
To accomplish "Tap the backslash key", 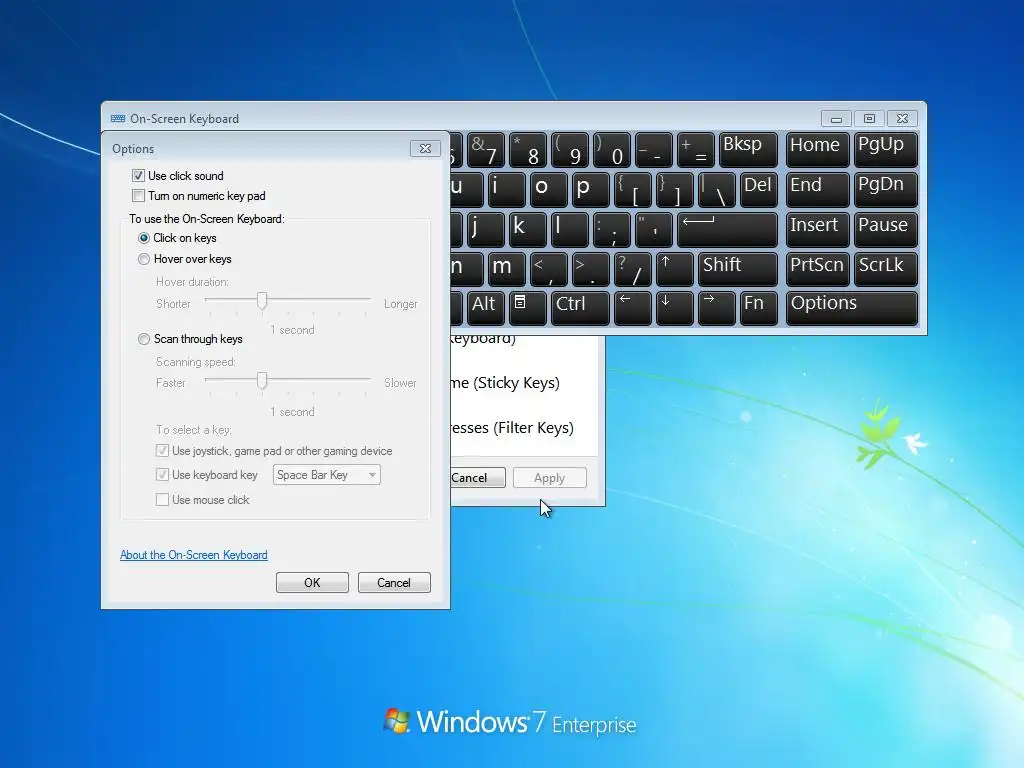I will (x=716, y=189).
